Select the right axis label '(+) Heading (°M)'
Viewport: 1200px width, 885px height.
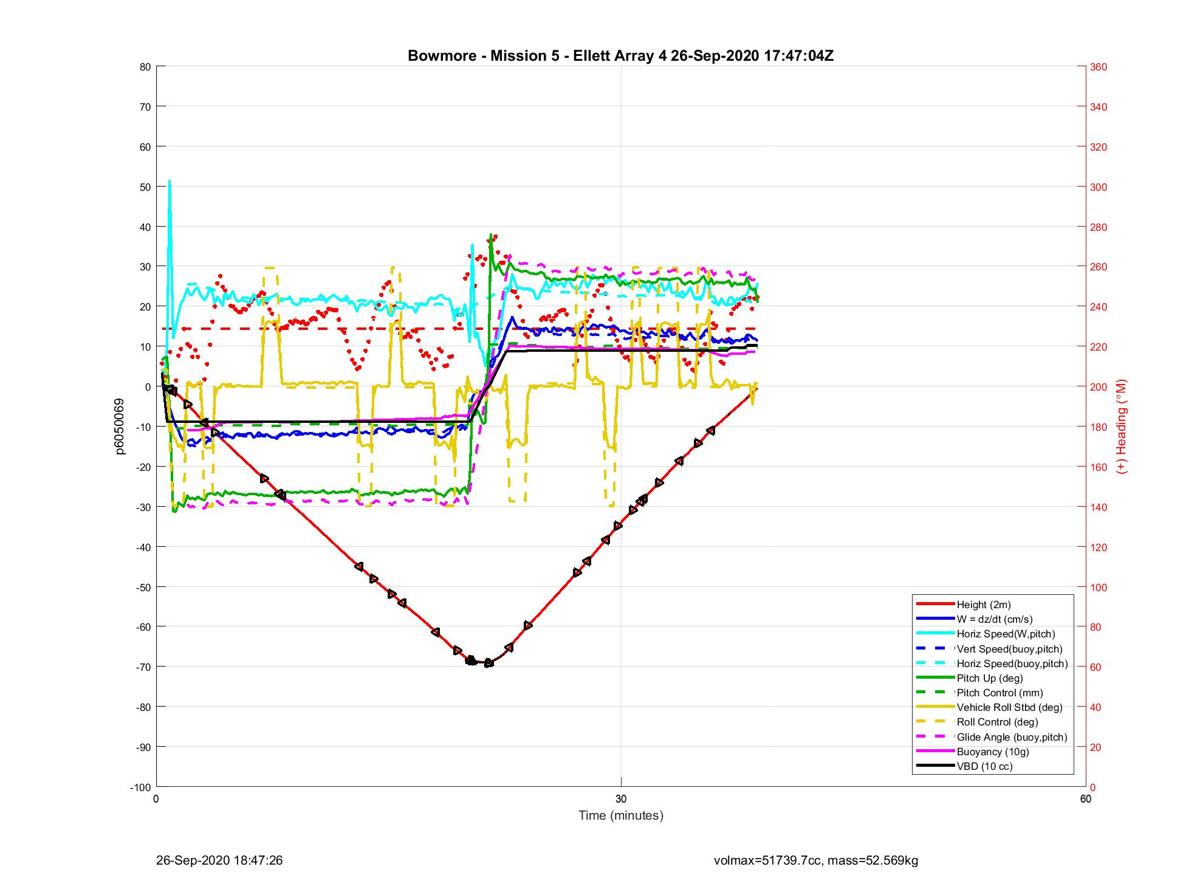click(x=1121, y=426)
